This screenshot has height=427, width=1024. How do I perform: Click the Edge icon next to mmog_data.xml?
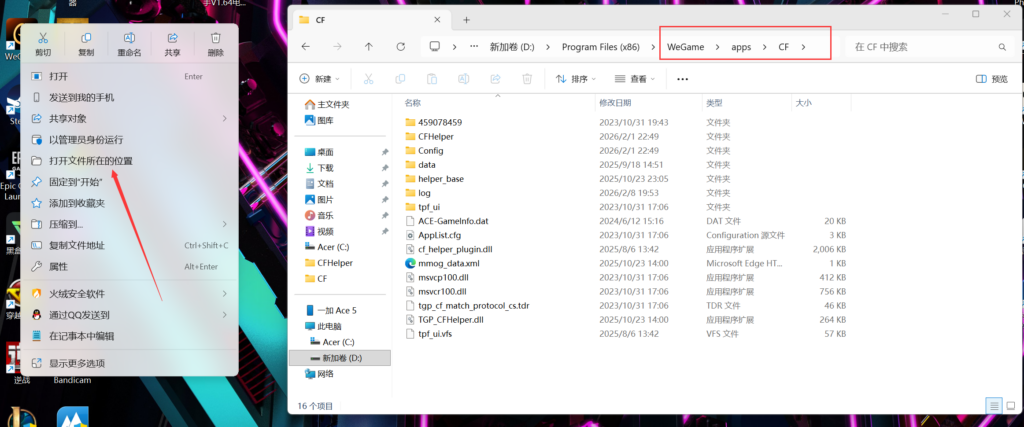click(410, 263)
